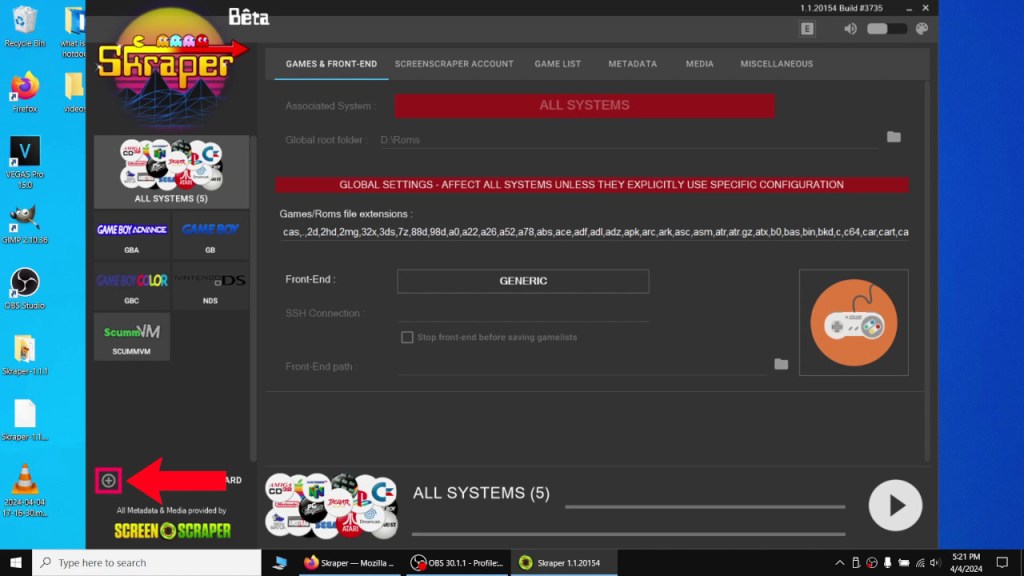The image size is (1024, 576).
Task: Open the theme palette icon in the title bar
Action: pyautogui.click(x=921, y=30)
